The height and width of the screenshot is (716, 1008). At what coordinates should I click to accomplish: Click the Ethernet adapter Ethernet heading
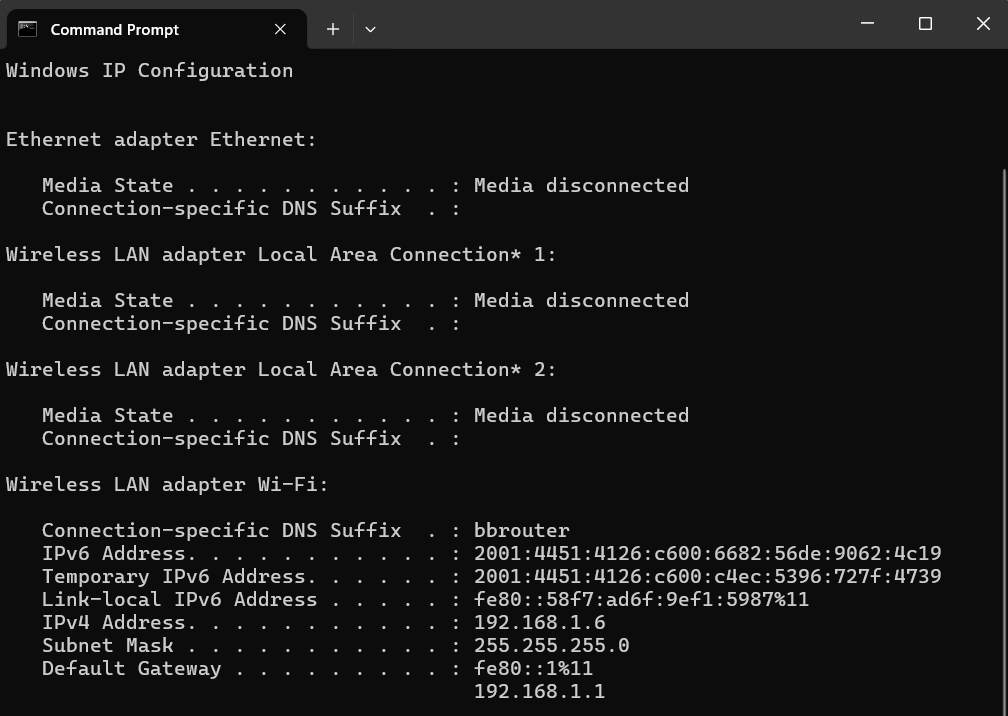(x=161, y=140)
